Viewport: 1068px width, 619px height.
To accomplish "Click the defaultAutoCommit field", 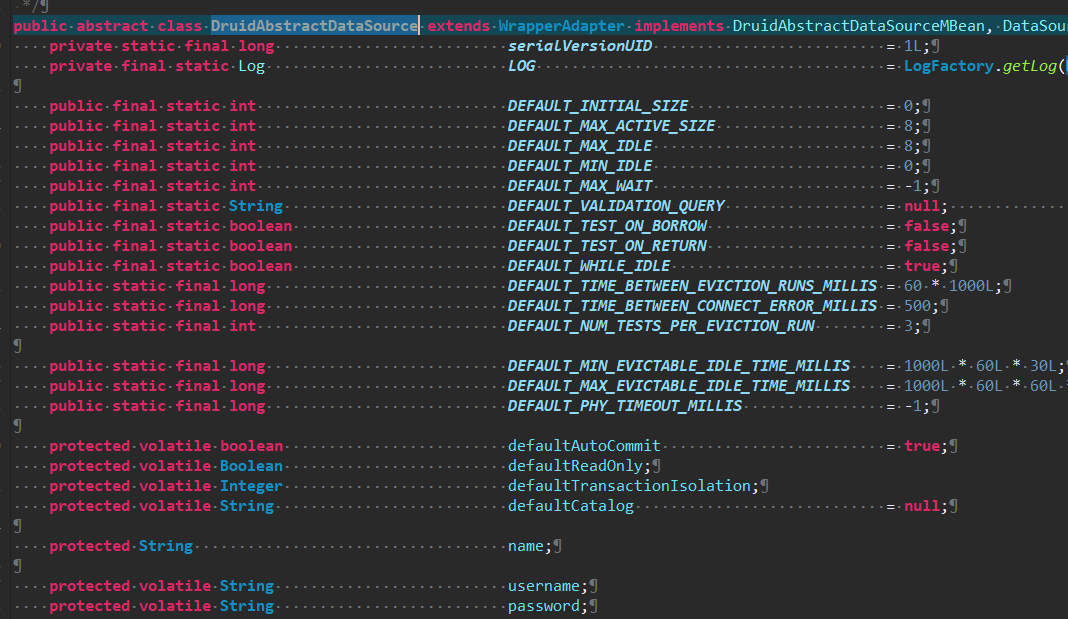I will tap(584, 446).
